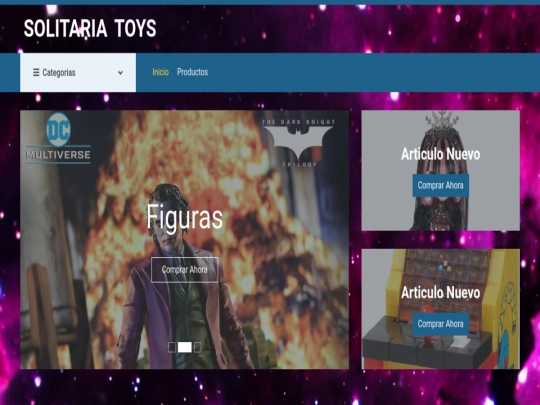Click Comprar Ahora on the Figuras banner
This screenshot has width=540, height=405.
click(185, 270)
